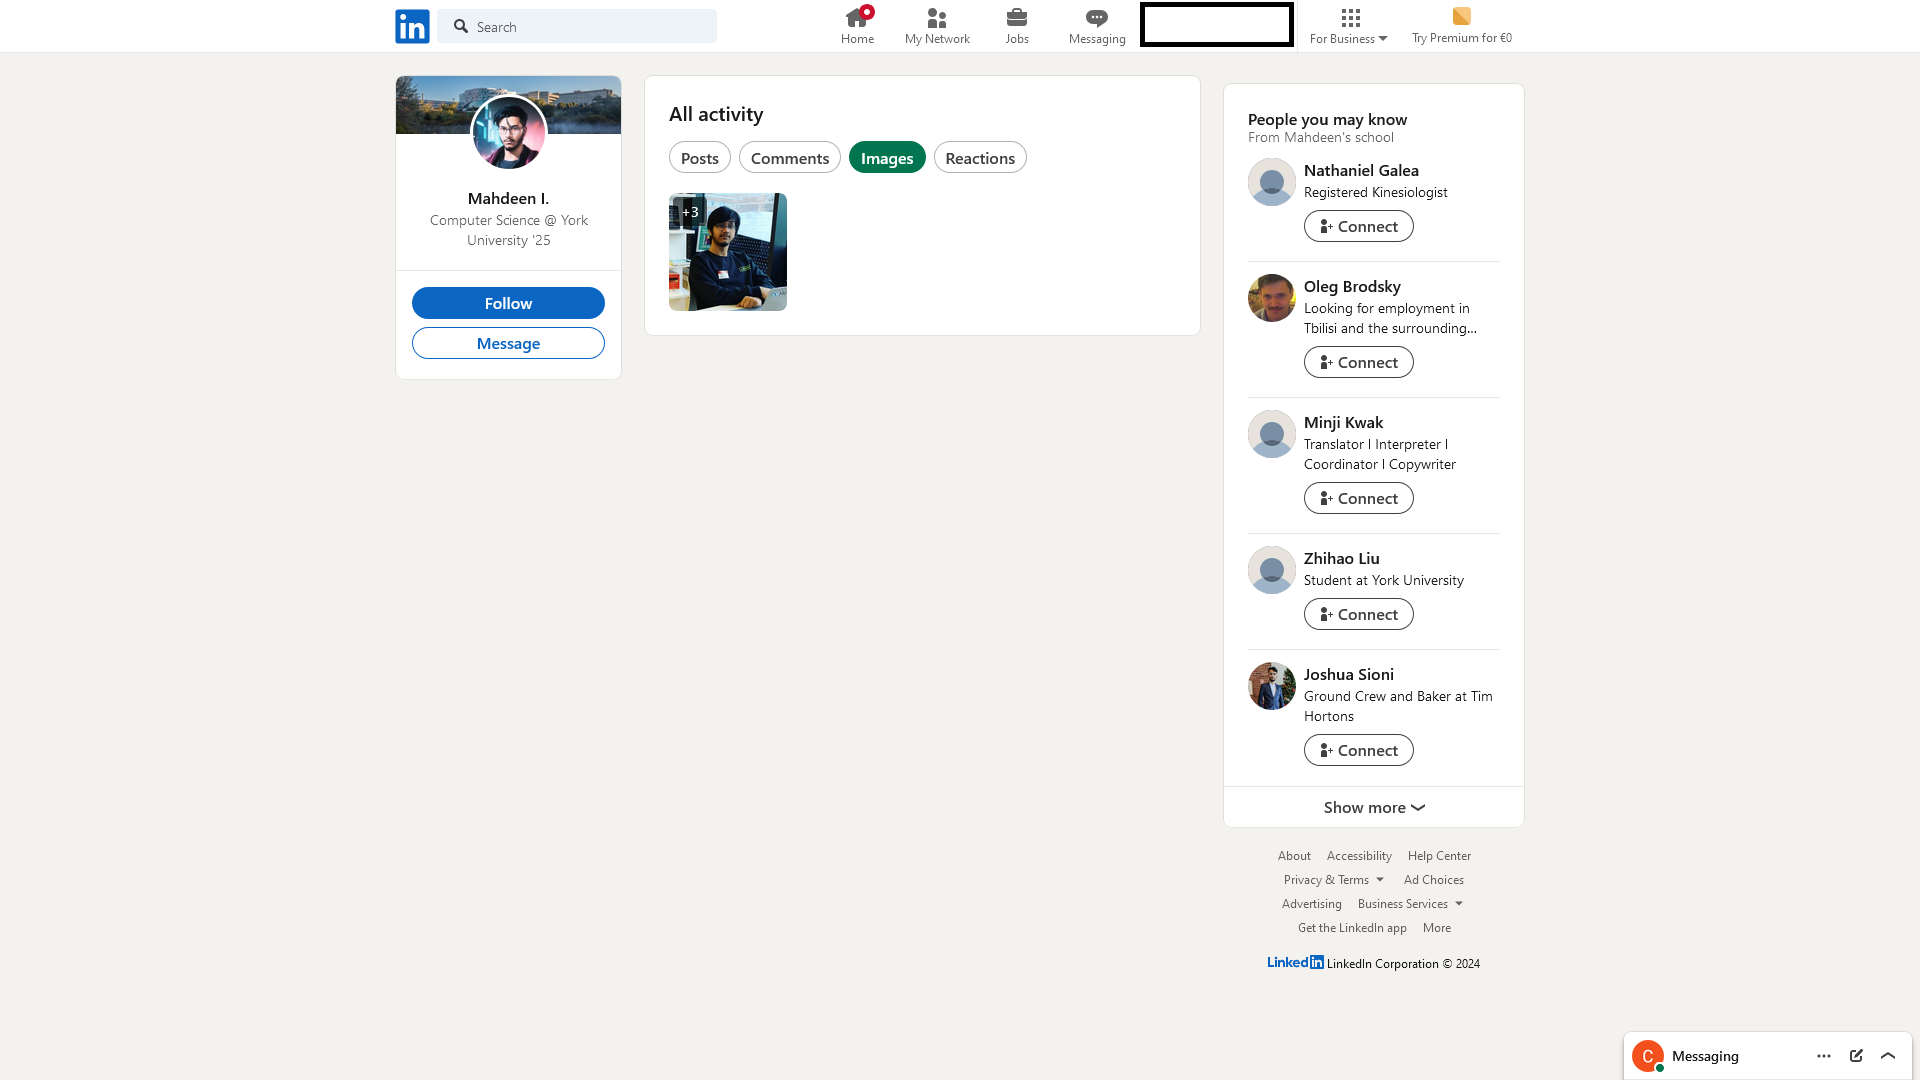Screen dimensions: 1920x1080
Task: Select the Reactions filter tab
Action: 980,158
